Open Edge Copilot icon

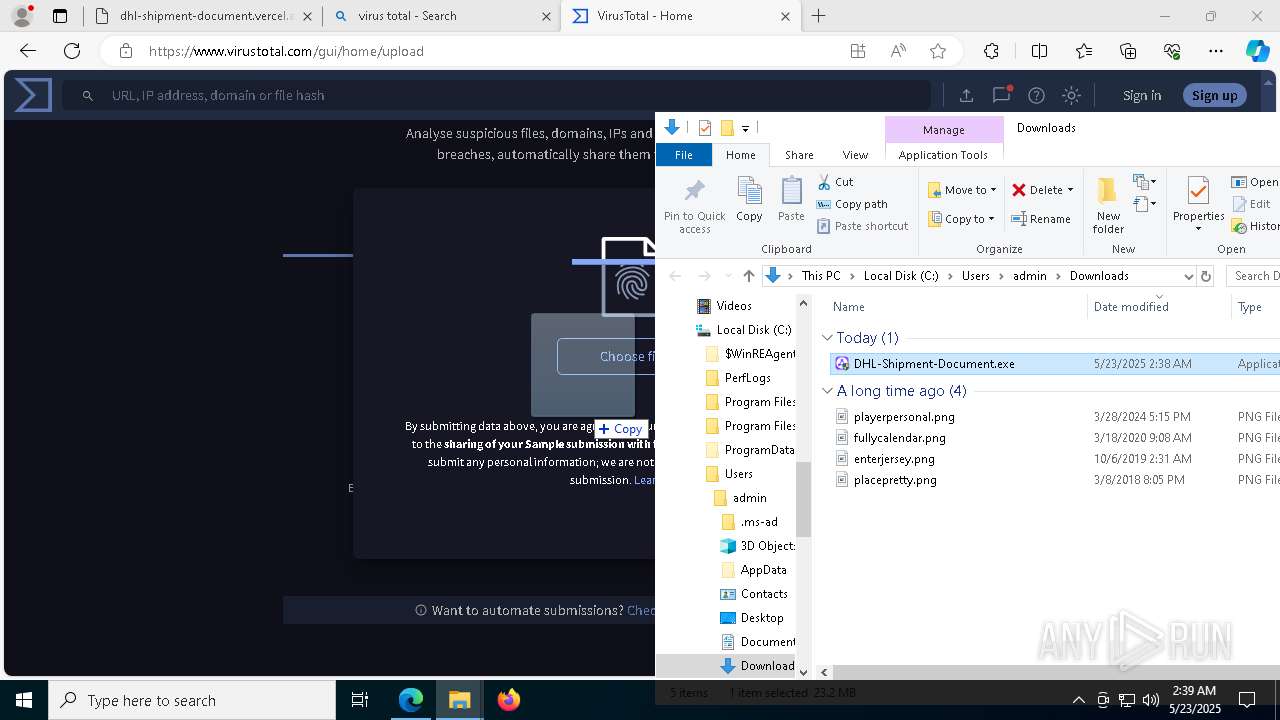tap(1257, 51)
